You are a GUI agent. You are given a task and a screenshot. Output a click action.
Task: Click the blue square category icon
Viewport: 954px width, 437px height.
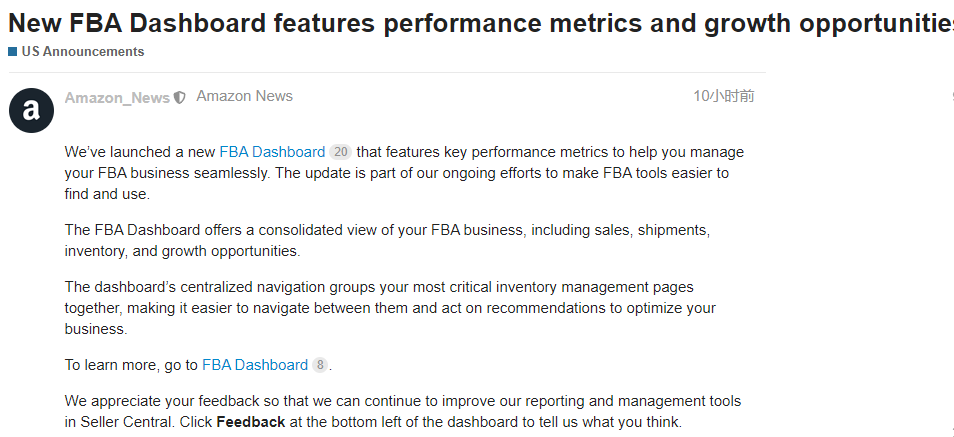[x=13, y=52]
